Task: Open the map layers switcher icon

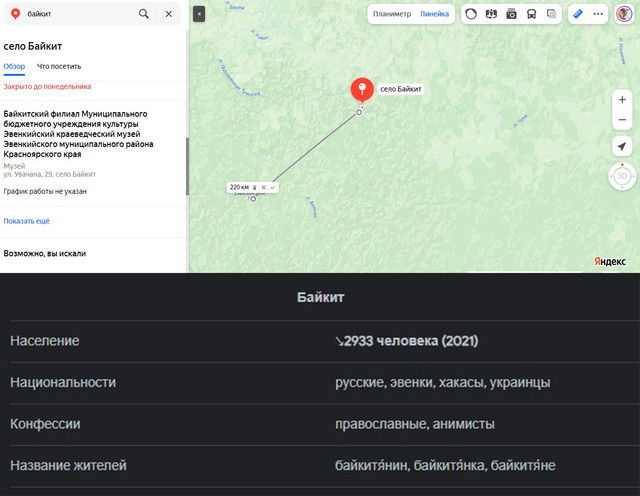Action: coord(551,14)
